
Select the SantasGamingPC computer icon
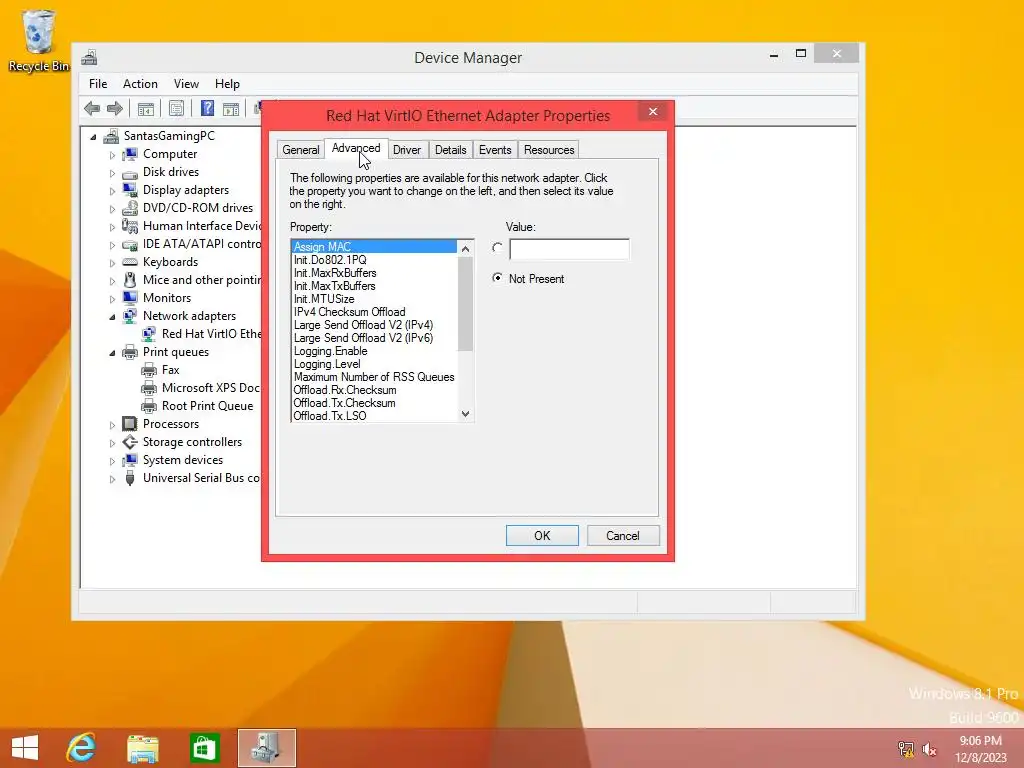[112, 136]
